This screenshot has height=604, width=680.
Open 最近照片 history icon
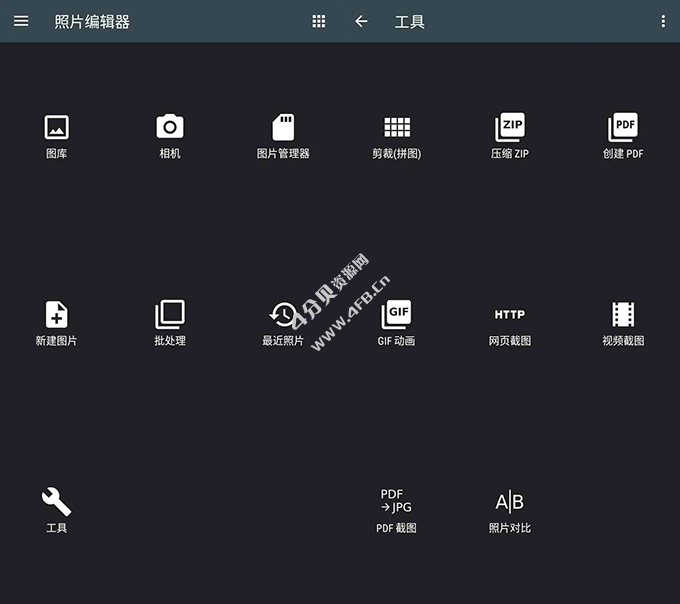click(283, 315)
